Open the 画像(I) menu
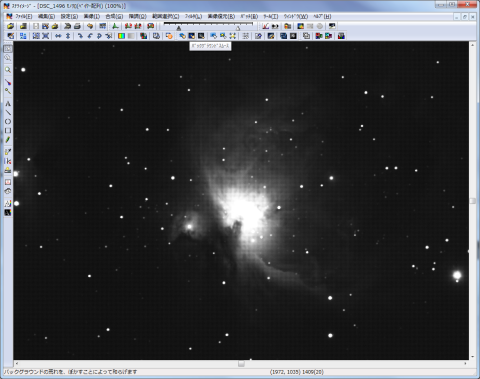Screen dimensions: 480x379 click(x=92, y=16)
